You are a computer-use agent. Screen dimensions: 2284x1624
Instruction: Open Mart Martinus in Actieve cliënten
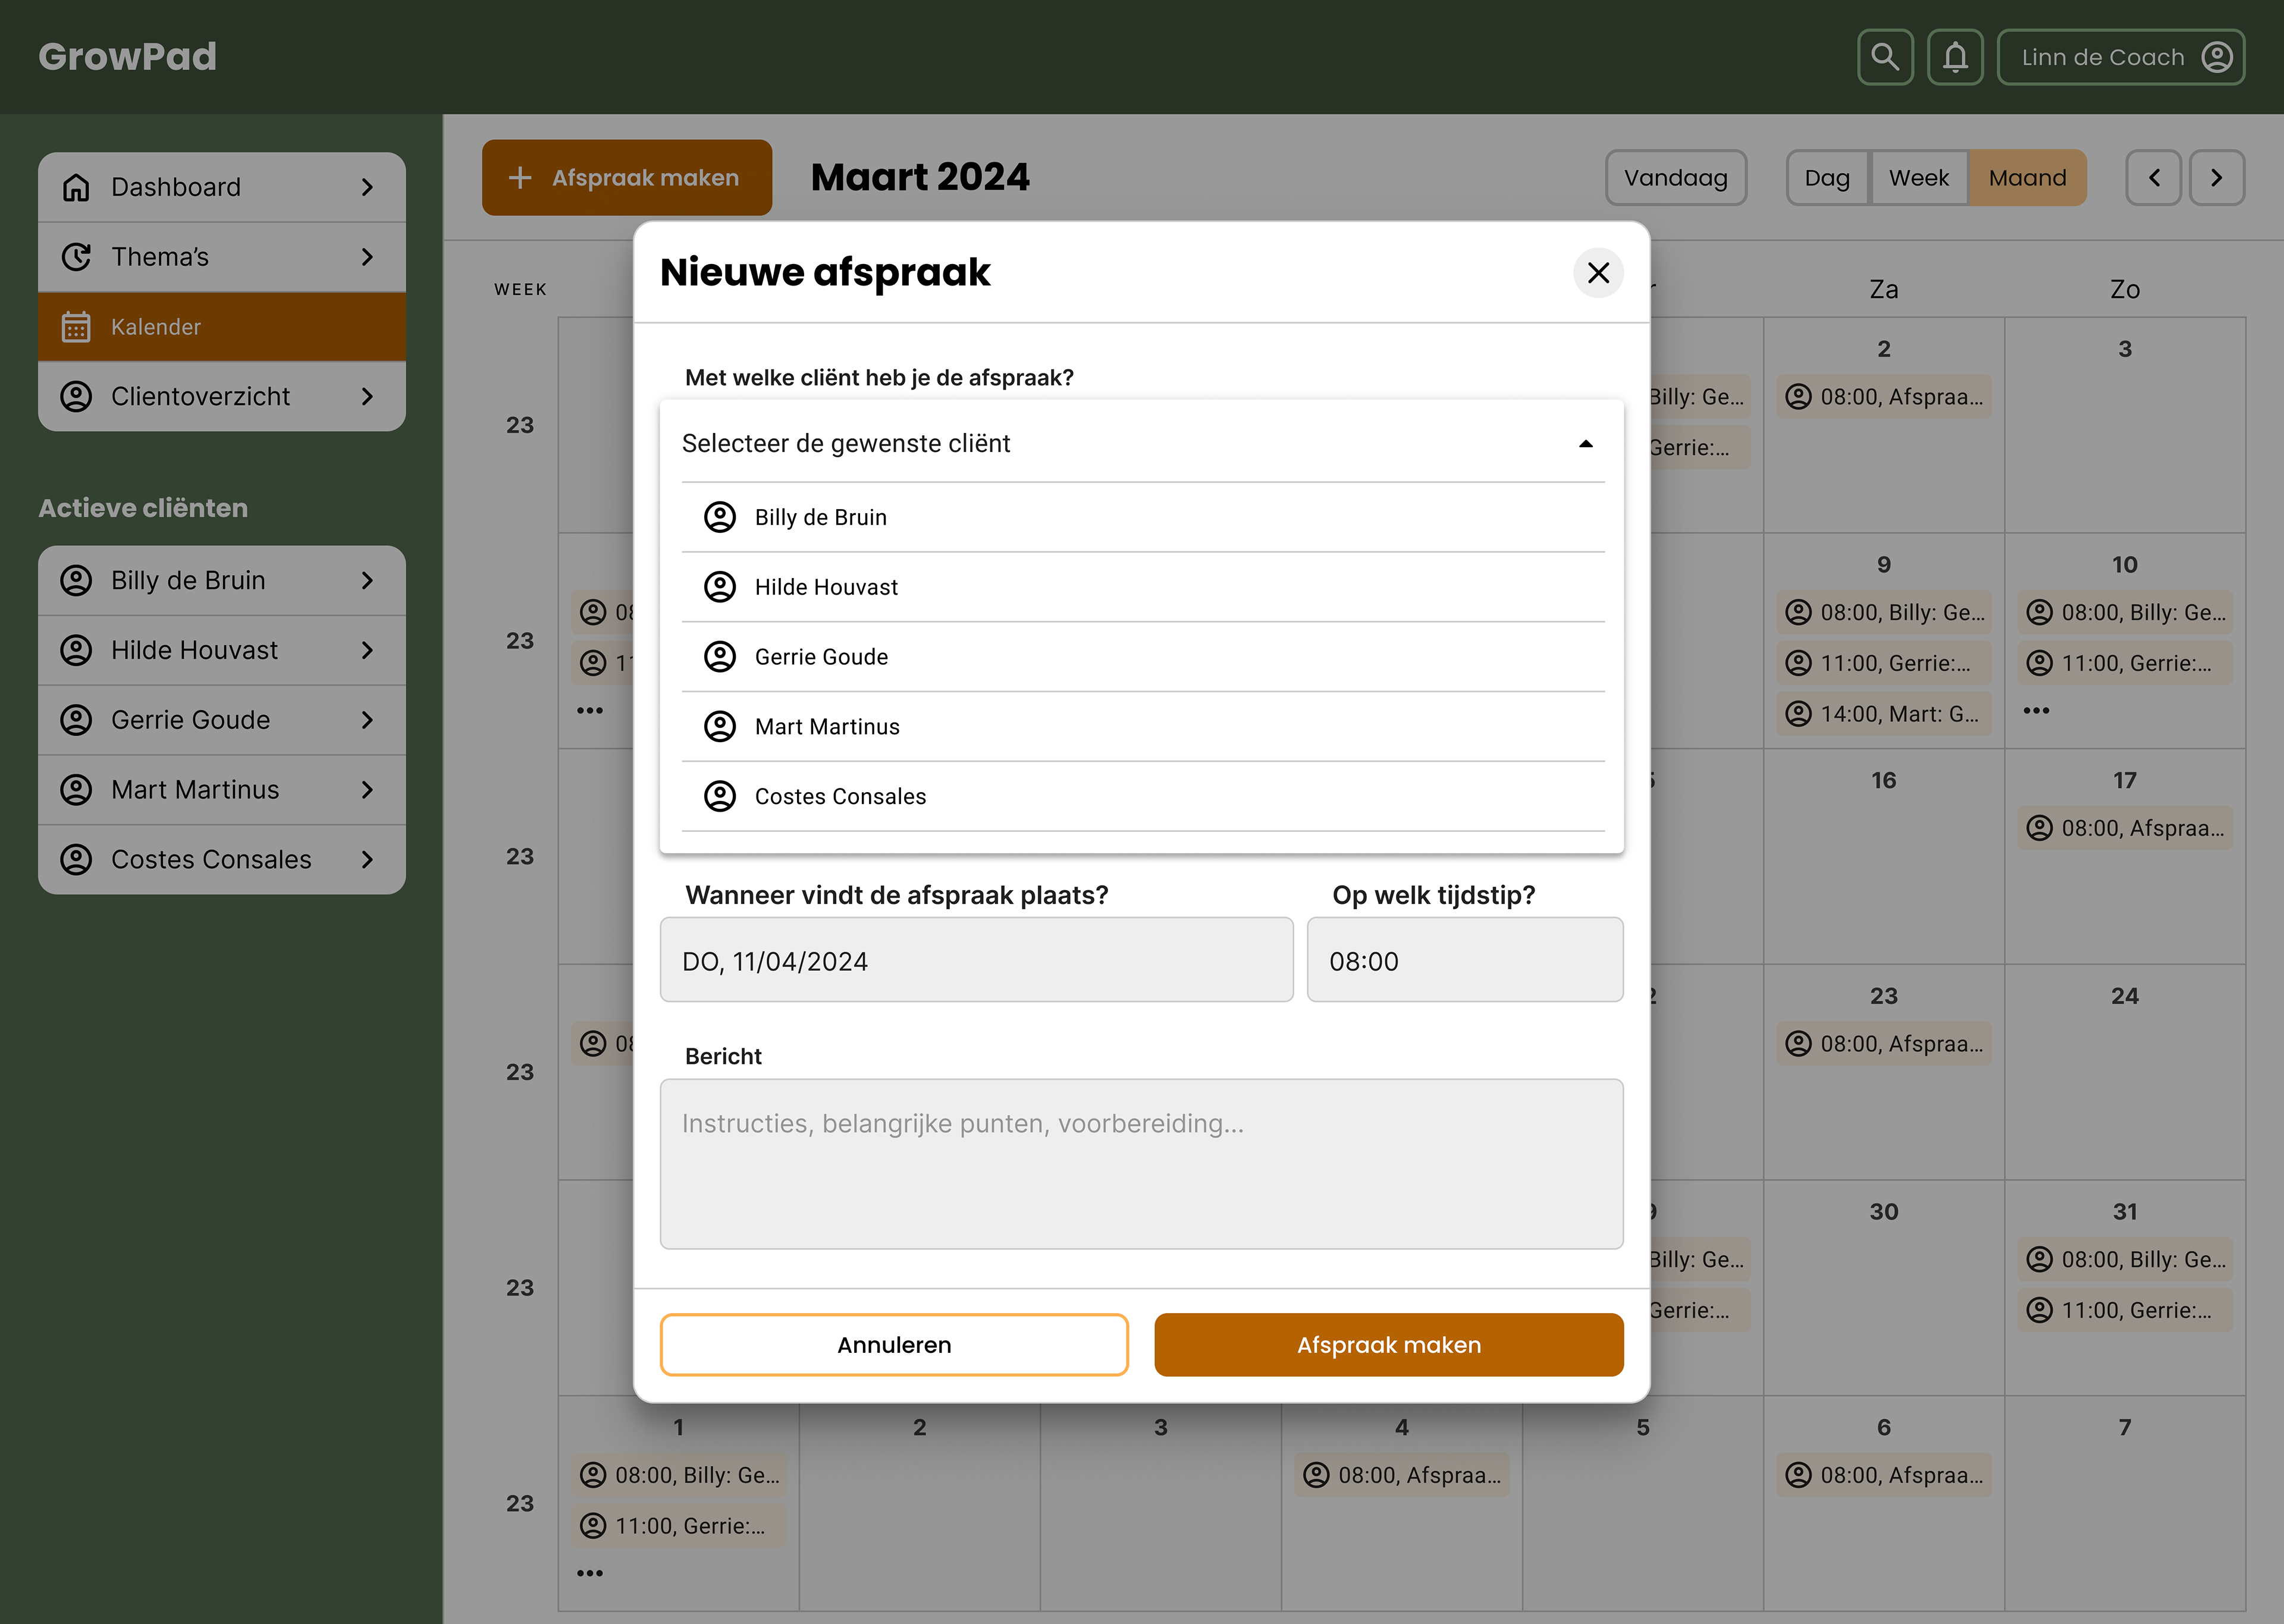tap(222, 790)
